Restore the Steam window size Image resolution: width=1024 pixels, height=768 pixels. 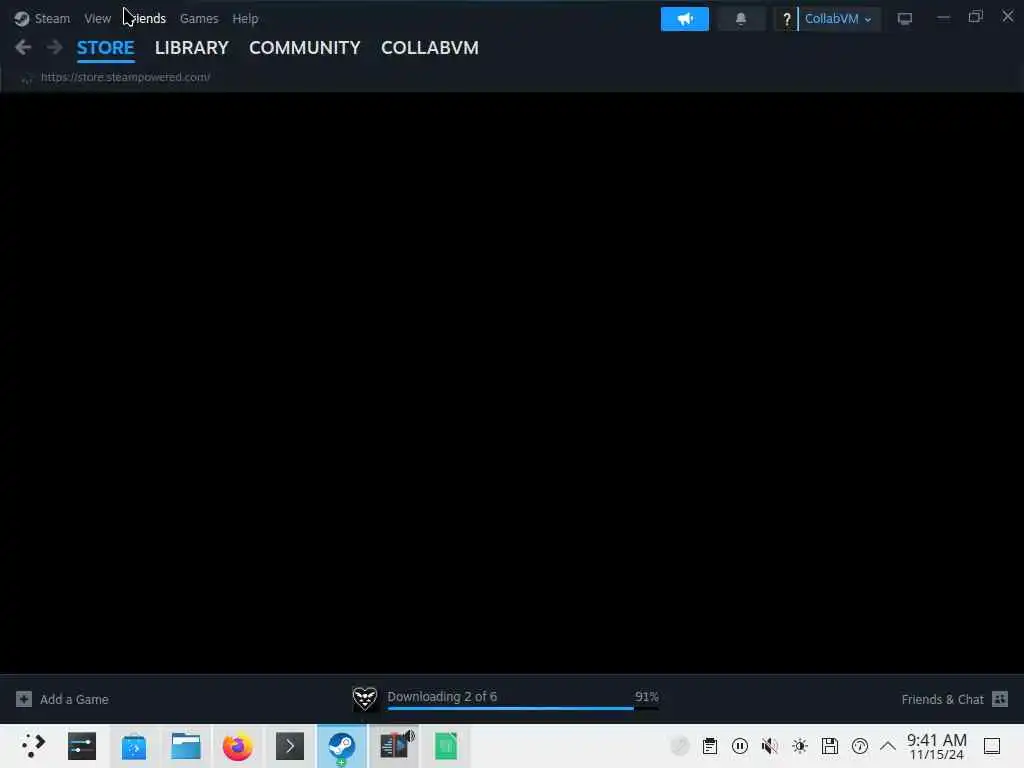coord(975,17)
